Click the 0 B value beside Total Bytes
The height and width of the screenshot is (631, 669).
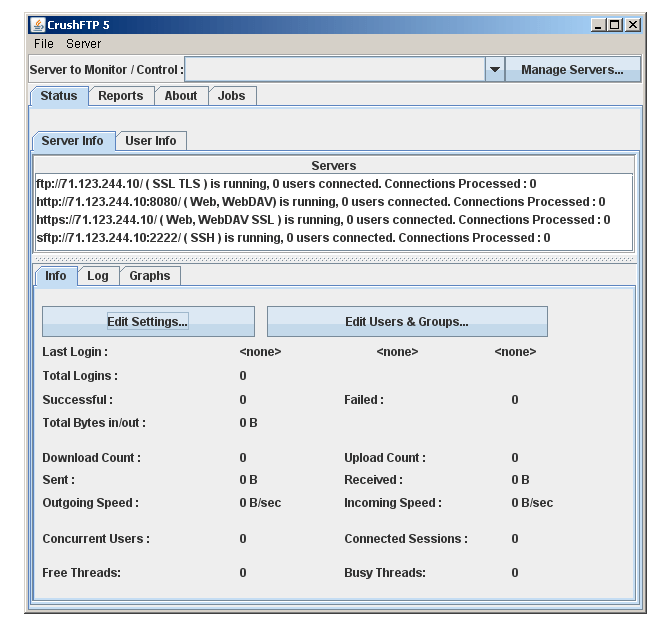pos(248,423)
